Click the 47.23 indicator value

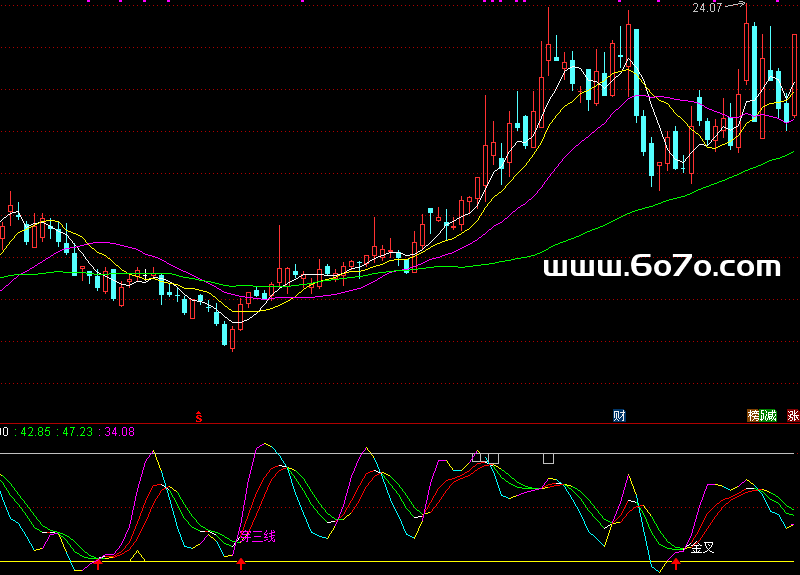click(x=77, y=432)
